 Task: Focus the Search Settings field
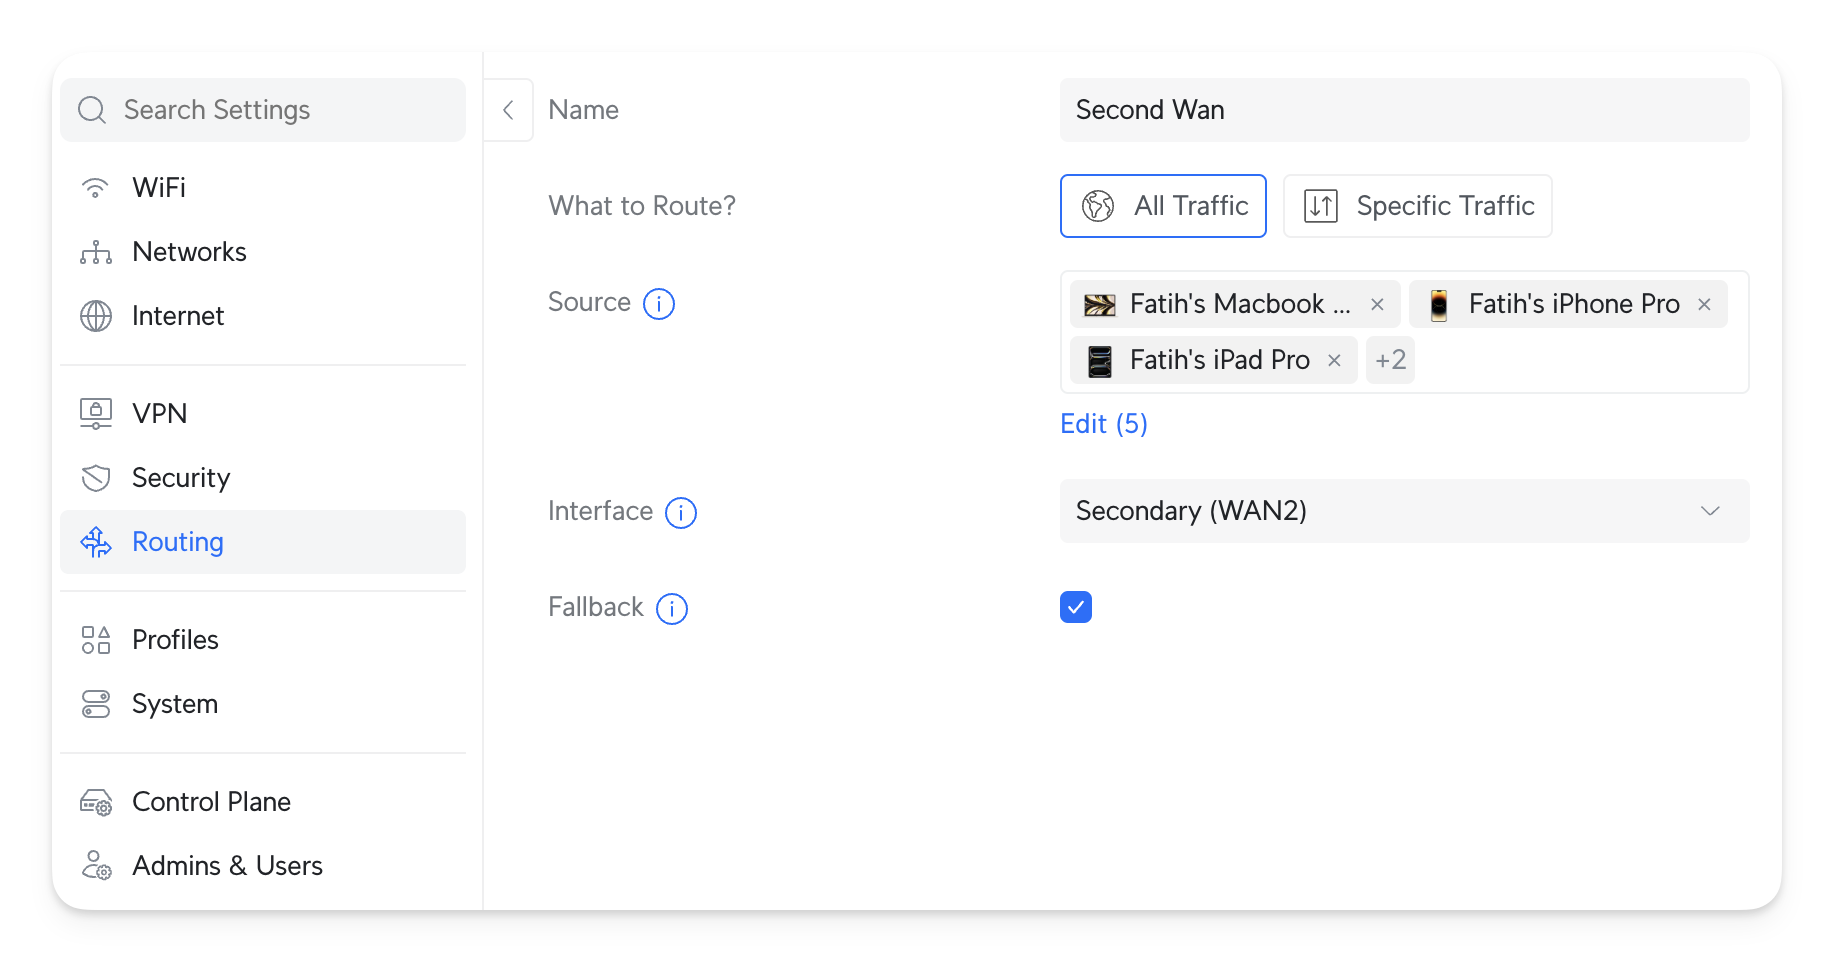[x=280, y=110]
